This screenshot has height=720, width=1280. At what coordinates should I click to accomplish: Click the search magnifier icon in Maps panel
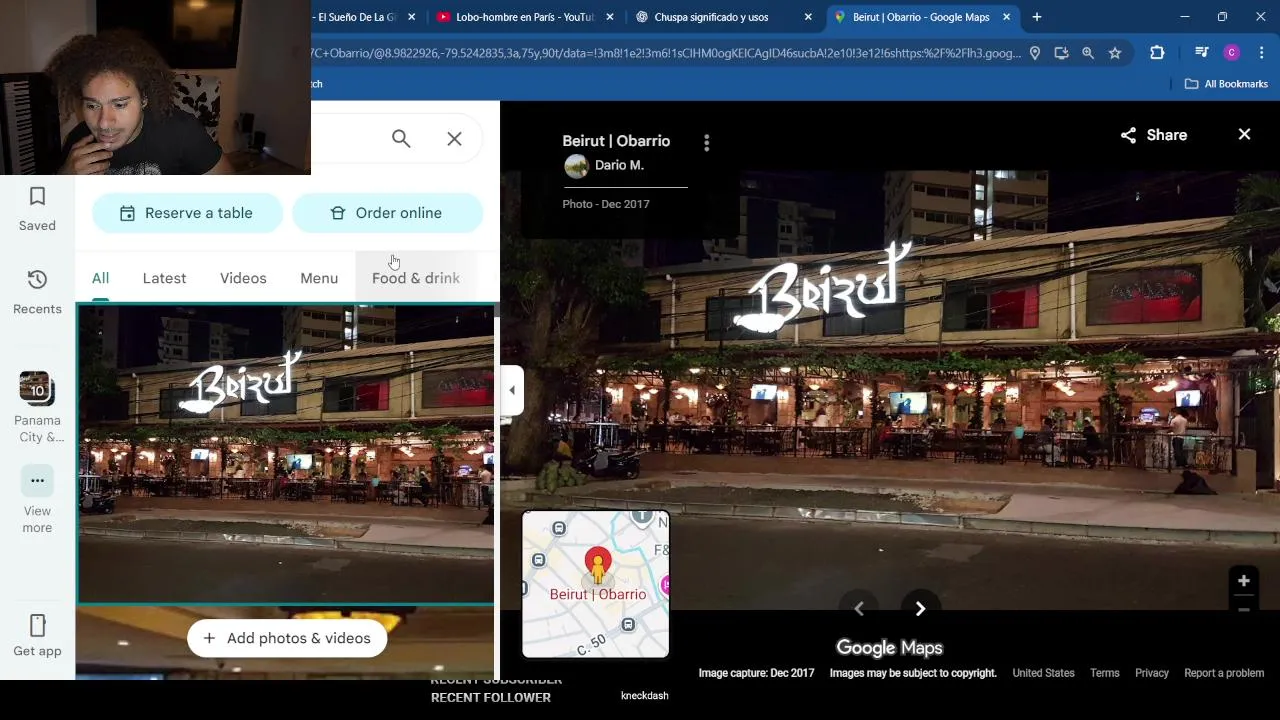[401, 139]
